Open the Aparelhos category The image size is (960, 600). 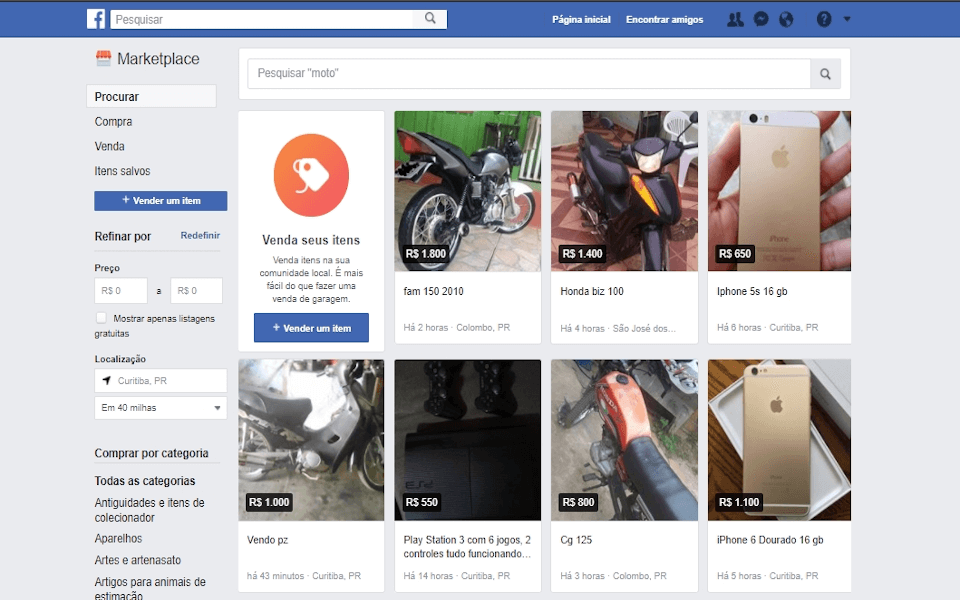118,538
